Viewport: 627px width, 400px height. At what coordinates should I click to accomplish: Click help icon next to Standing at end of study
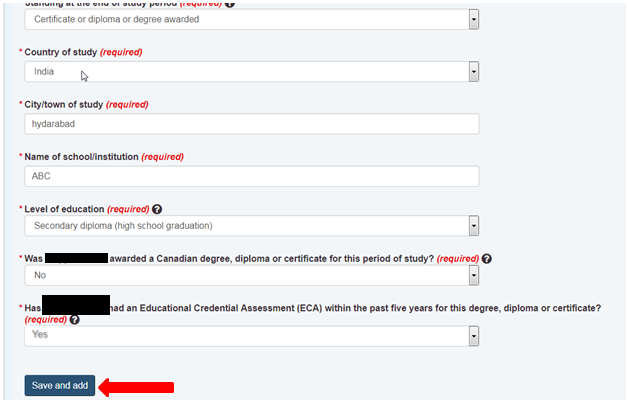point(230,4)
